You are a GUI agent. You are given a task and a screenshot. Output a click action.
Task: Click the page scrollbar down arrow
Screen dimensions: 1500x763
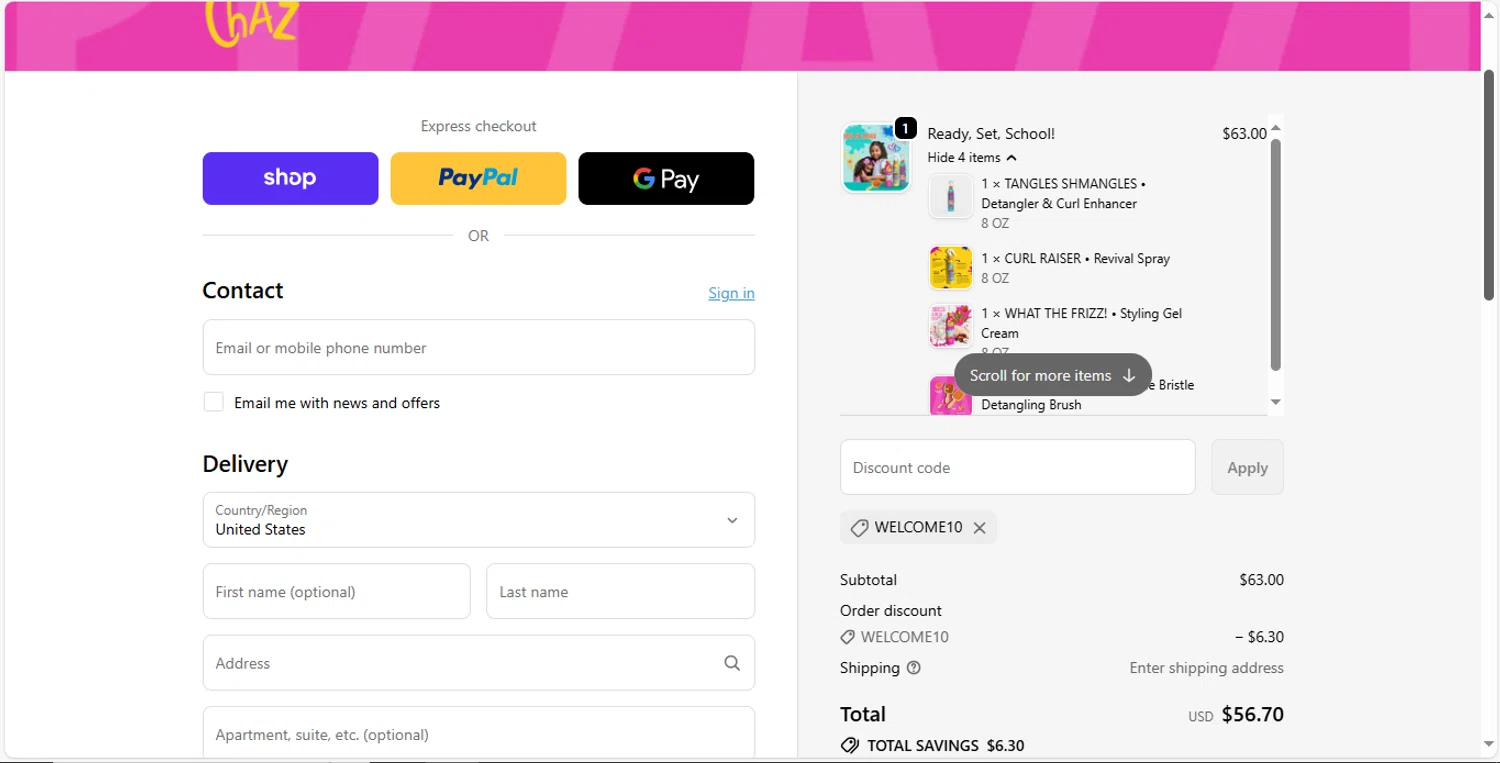[1489, 745]
